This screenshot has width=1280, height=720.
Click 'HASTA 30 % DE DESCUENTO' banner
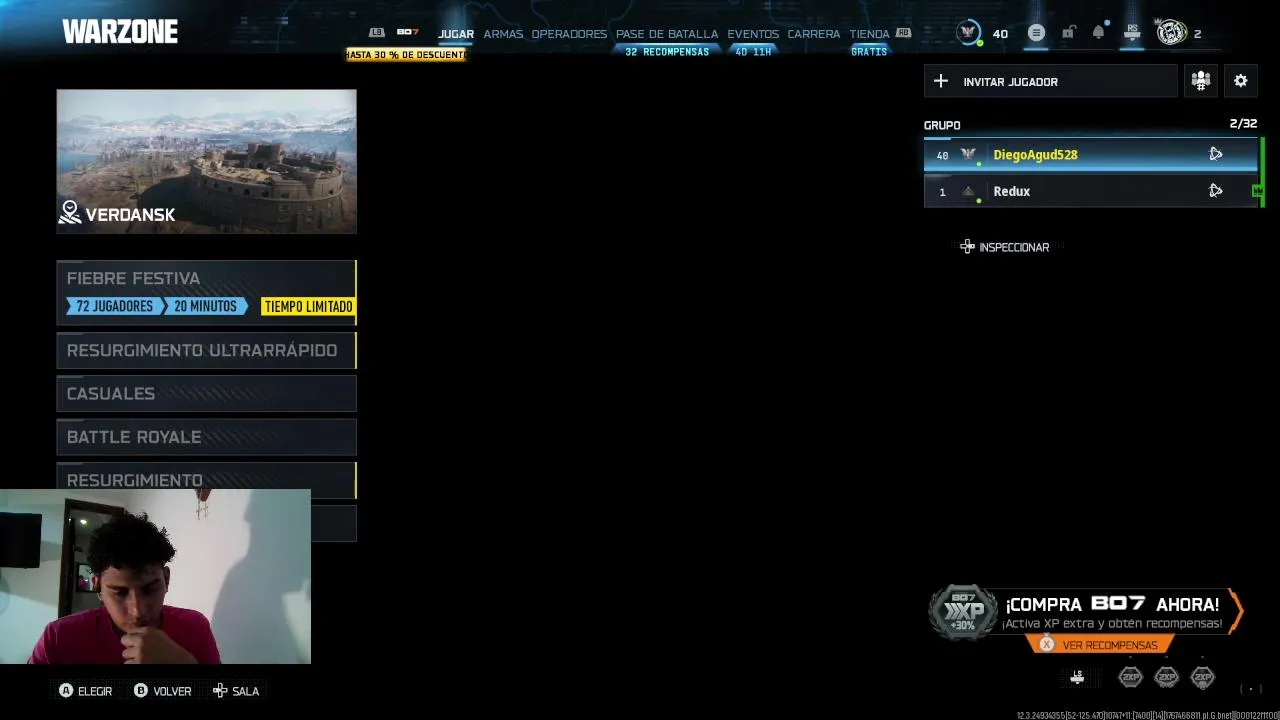407,55
